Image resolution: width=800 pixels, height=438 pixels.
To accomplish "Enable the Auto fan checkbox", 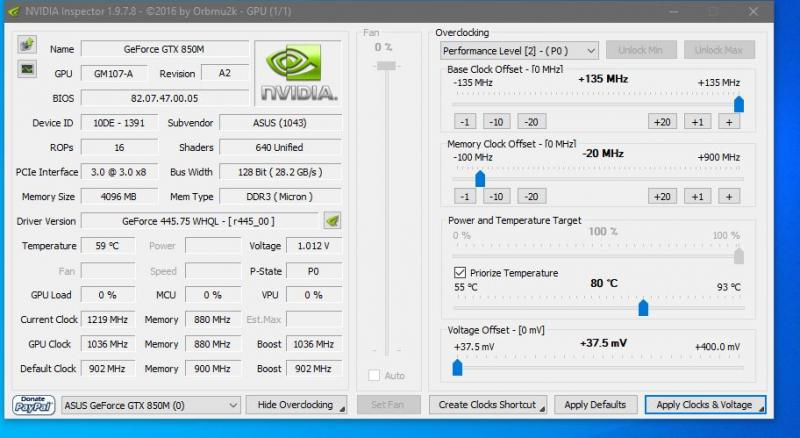I will pyautogui.click(x=374, y=375).
